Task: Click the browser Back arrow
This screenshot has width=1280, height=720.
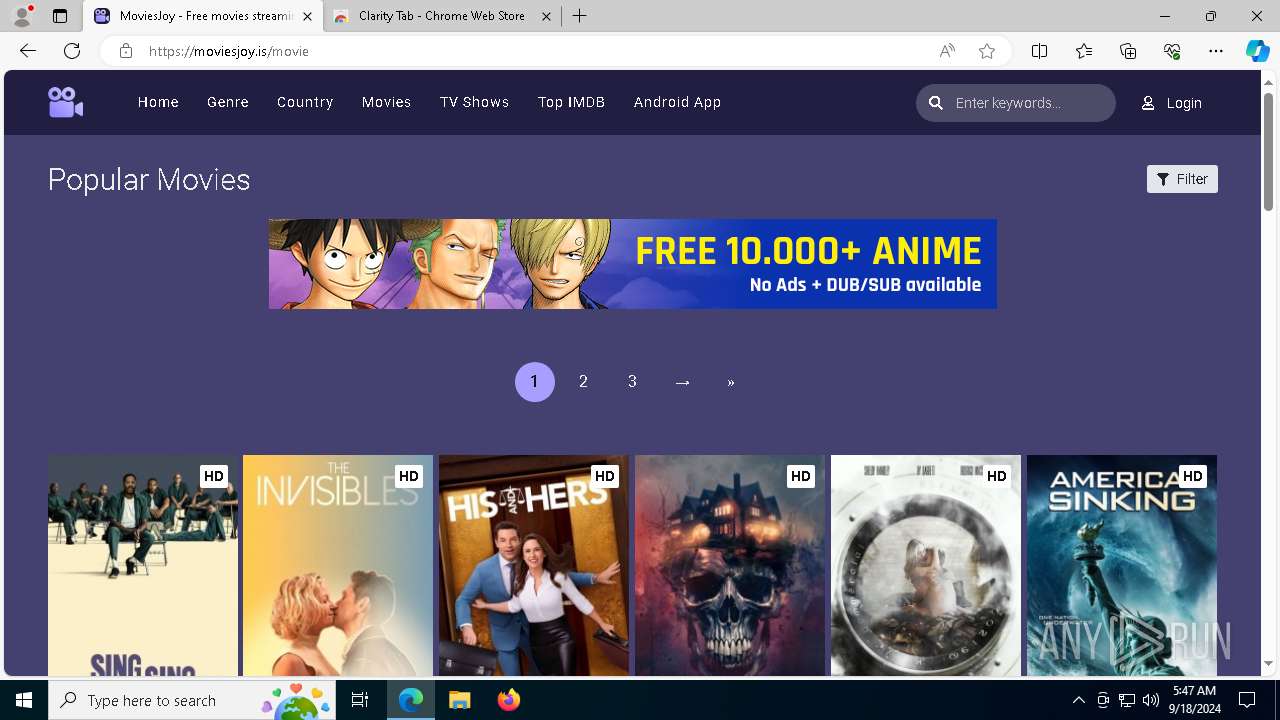Action: click(28, 51)
